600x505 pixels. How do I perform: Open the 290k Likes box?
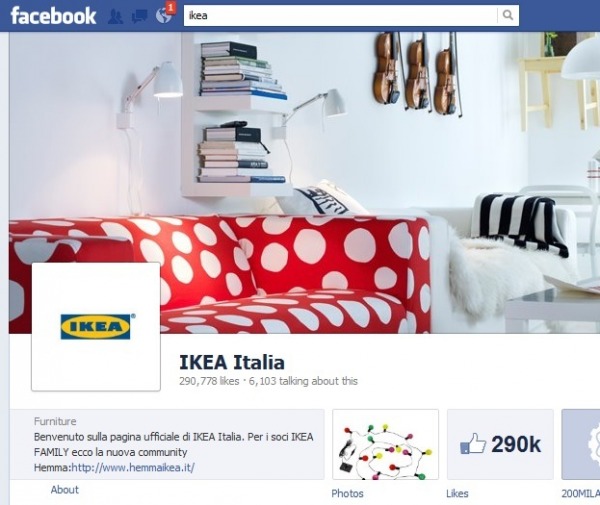pos(501,445)
